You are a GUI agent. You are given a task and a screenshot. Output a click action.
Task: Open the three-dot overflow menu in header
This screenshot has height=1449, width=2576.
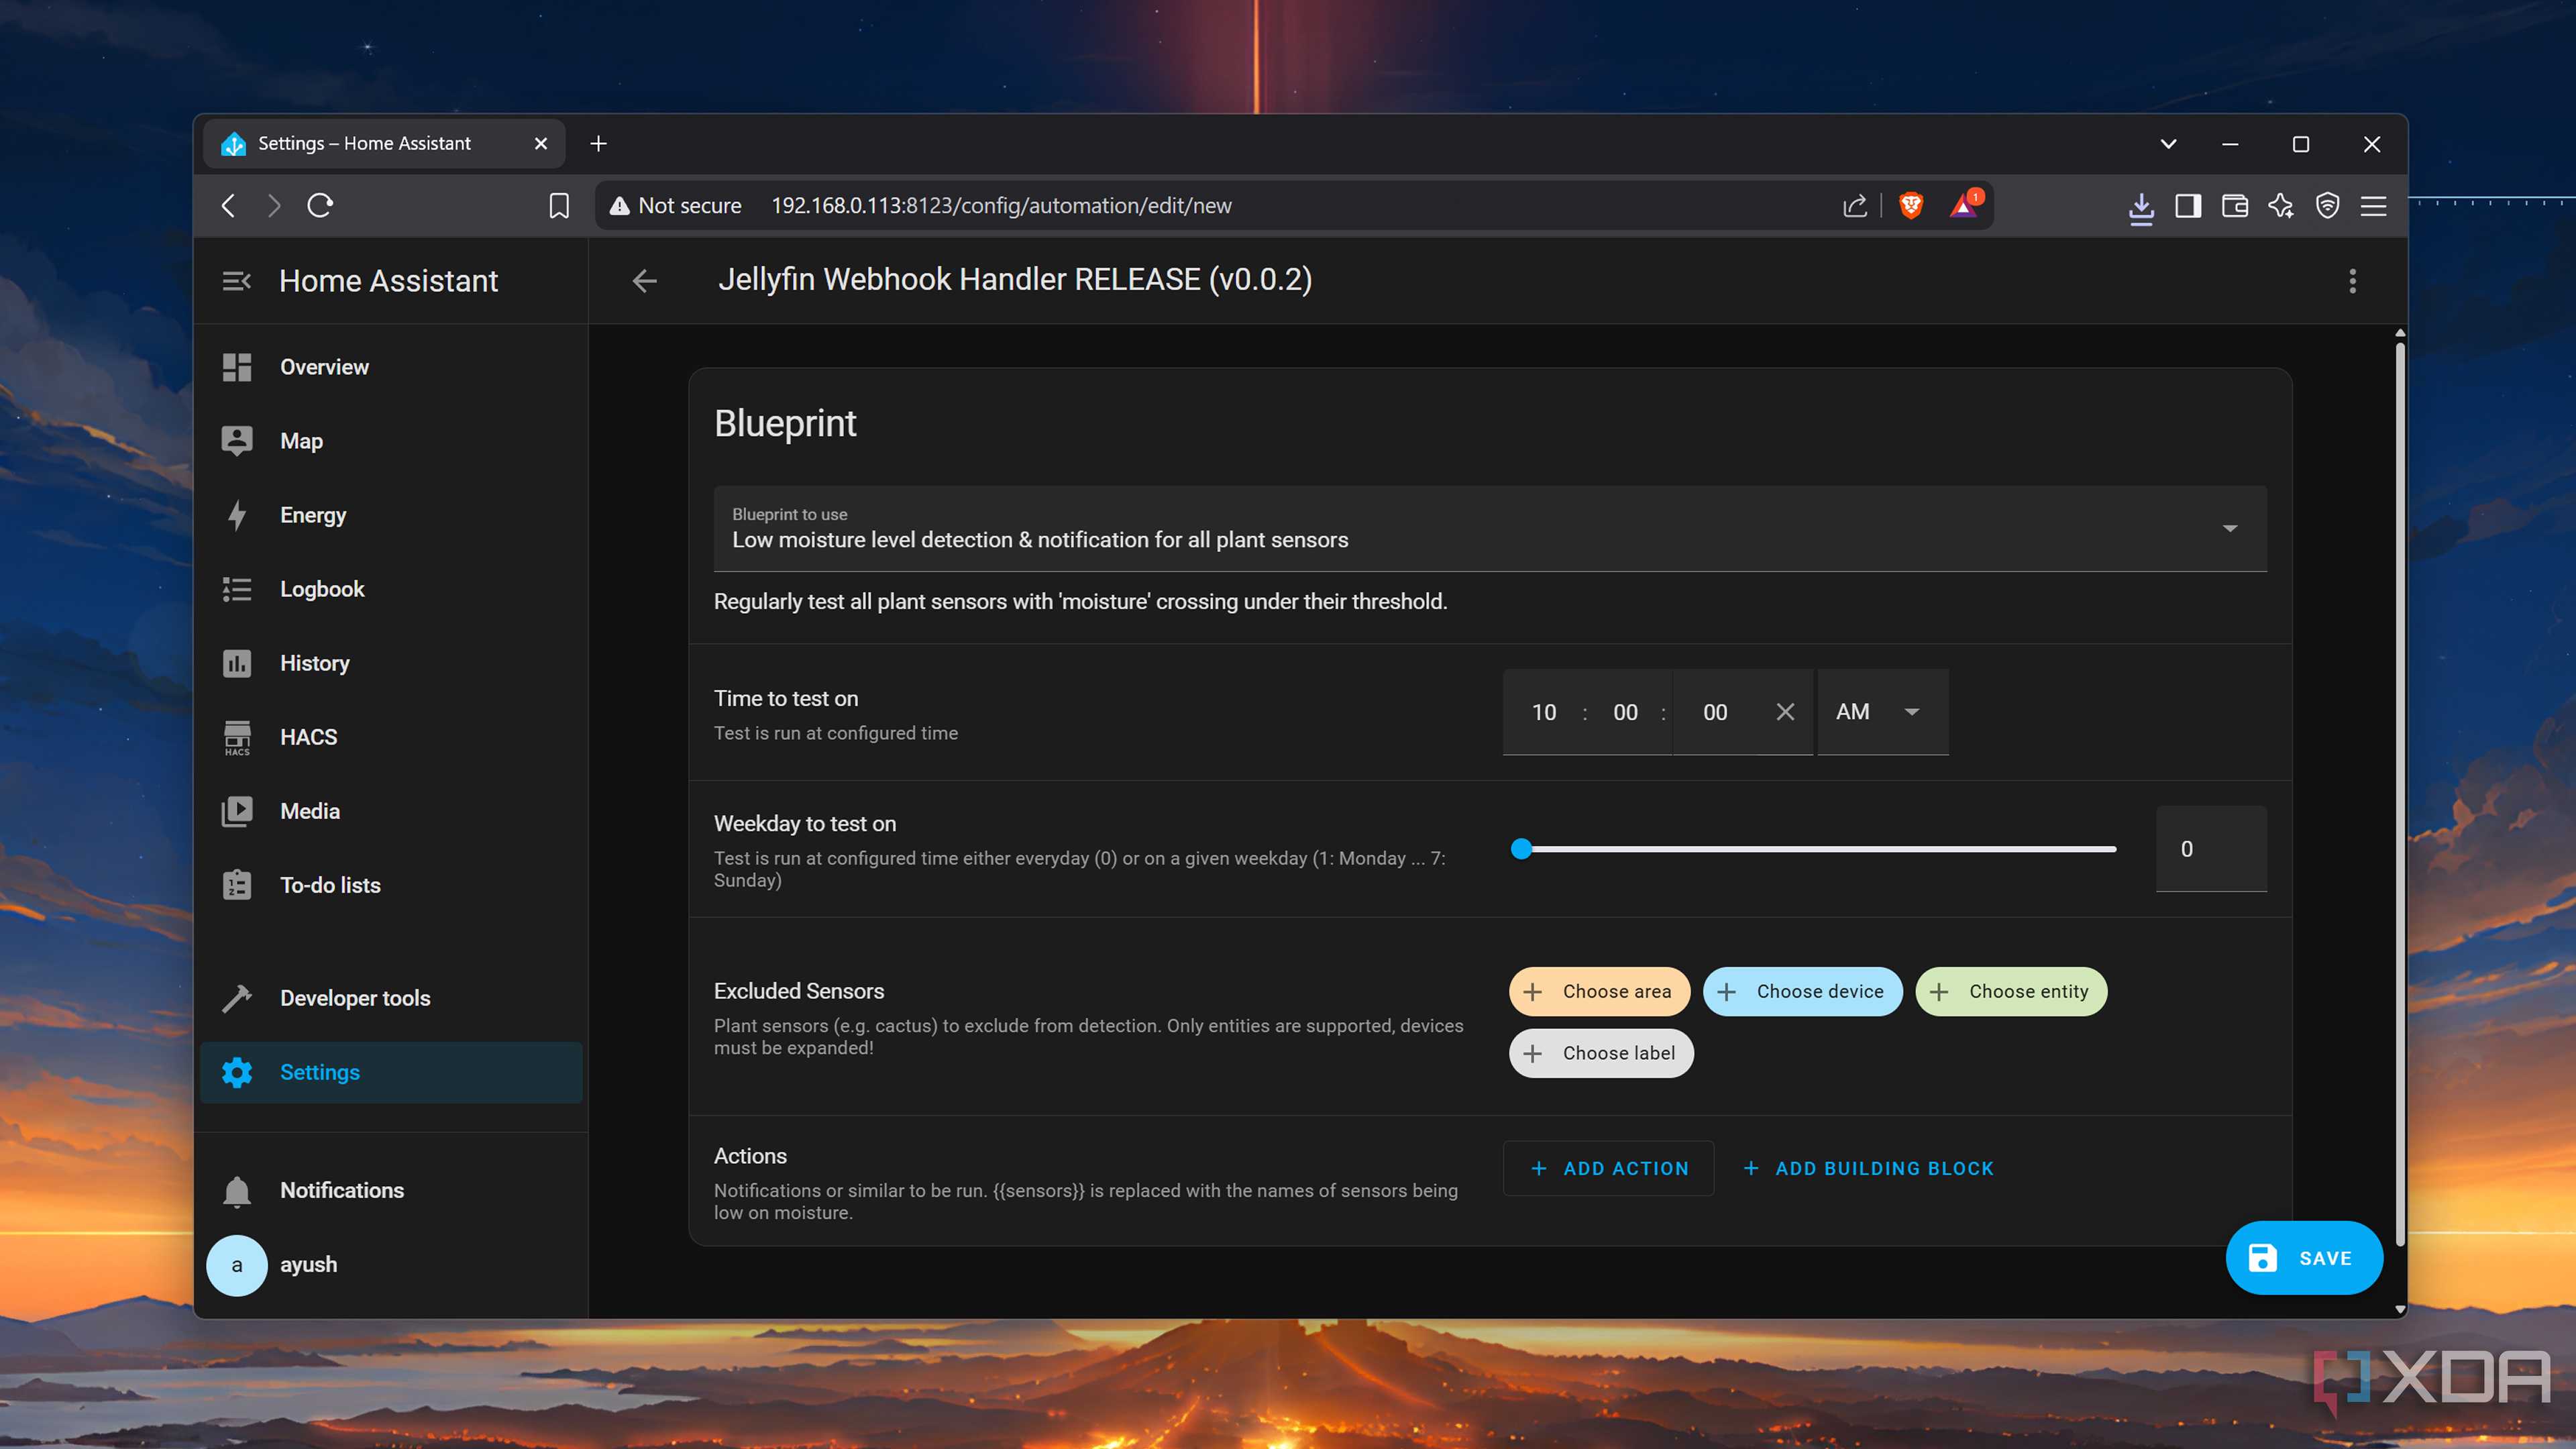click(2352, 281)
